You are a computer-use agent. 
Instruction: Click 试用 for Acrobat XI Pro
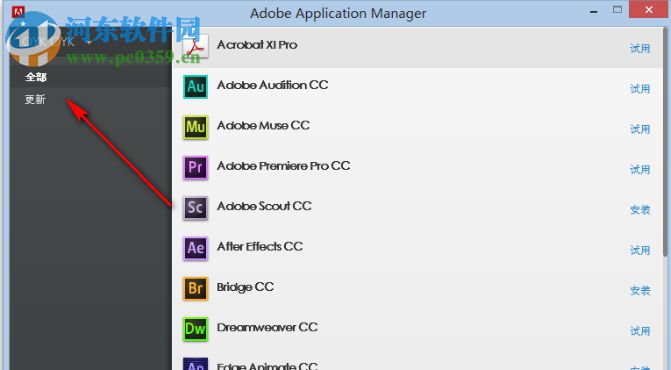tap(640, 48)
